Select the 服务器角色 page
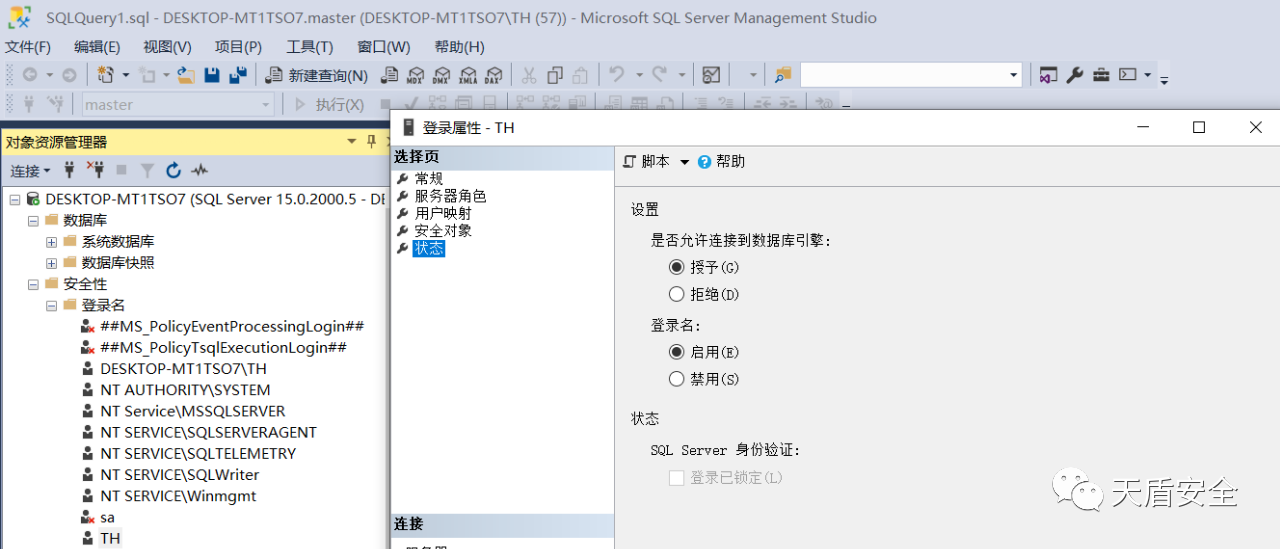The width and height of the screenshot is (1280, 549). tap(451, 196)
